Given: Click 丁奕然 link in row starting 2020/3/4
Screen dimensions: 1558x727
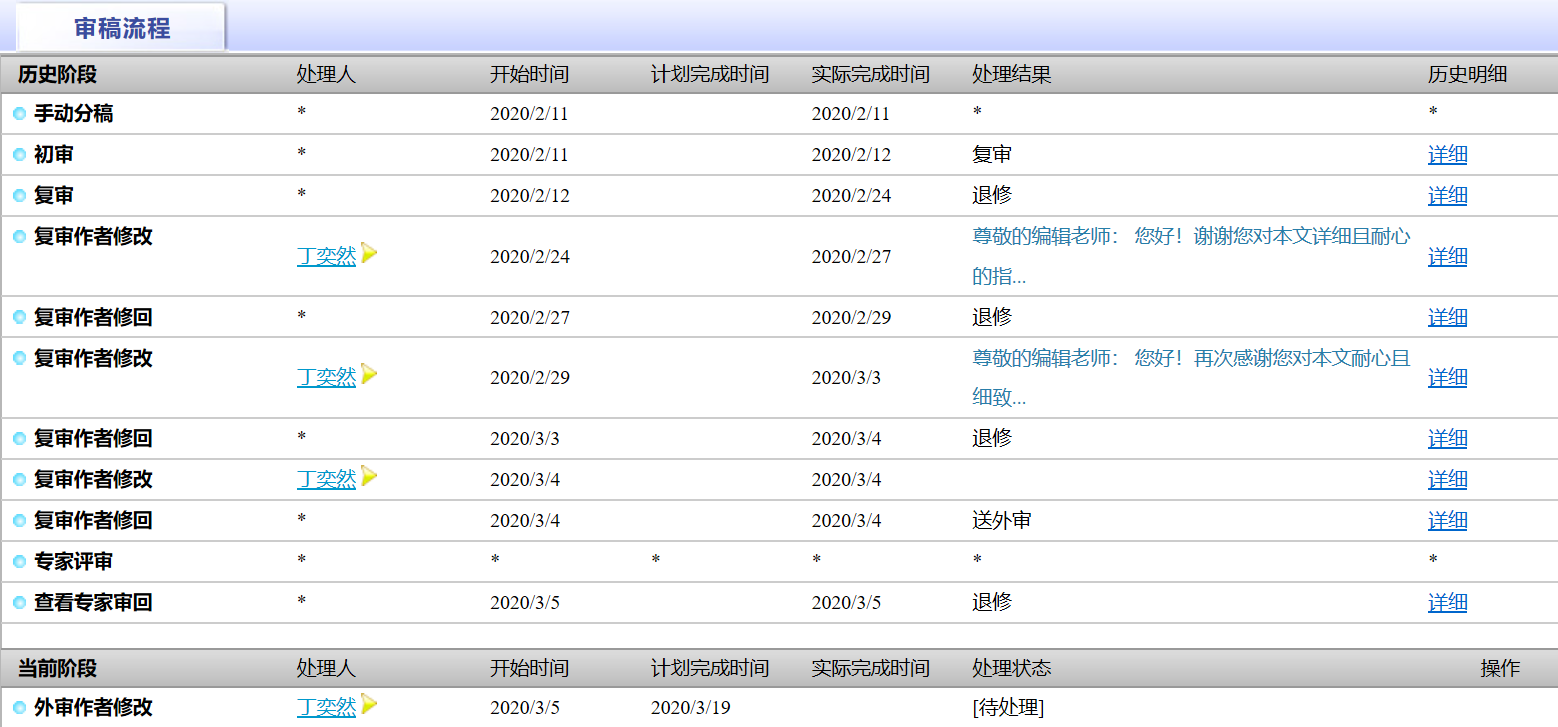Looking at the screenshot, I should (x=326, y=480).
